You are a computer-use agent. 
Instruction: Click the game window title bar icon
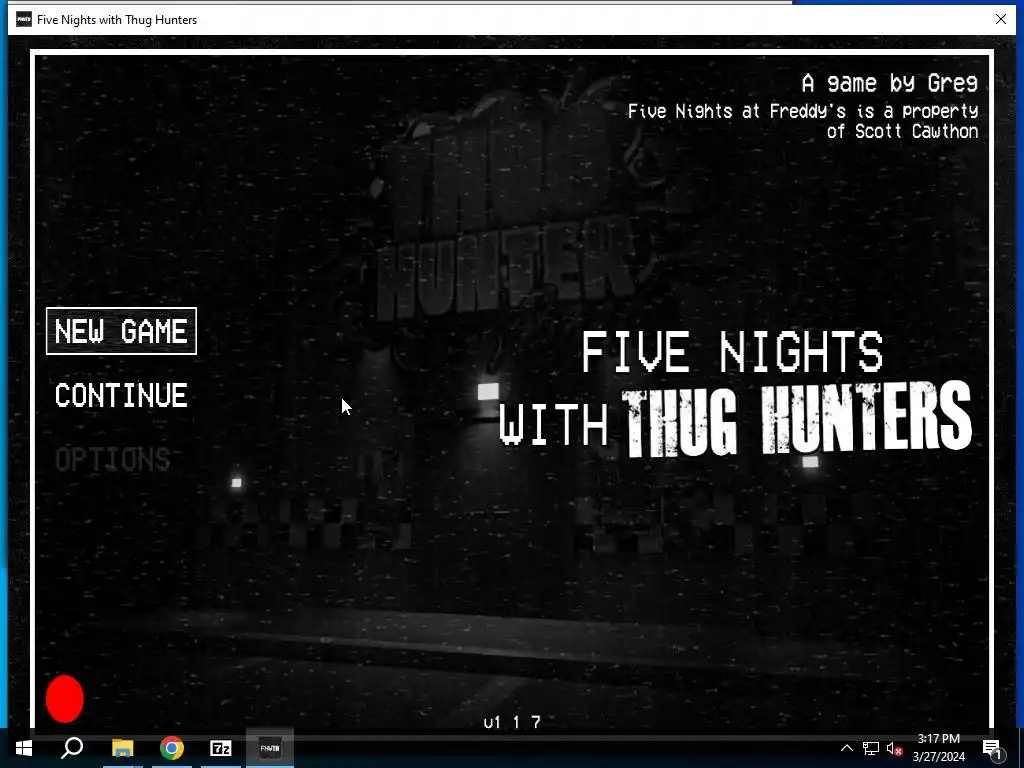[24, 20]
